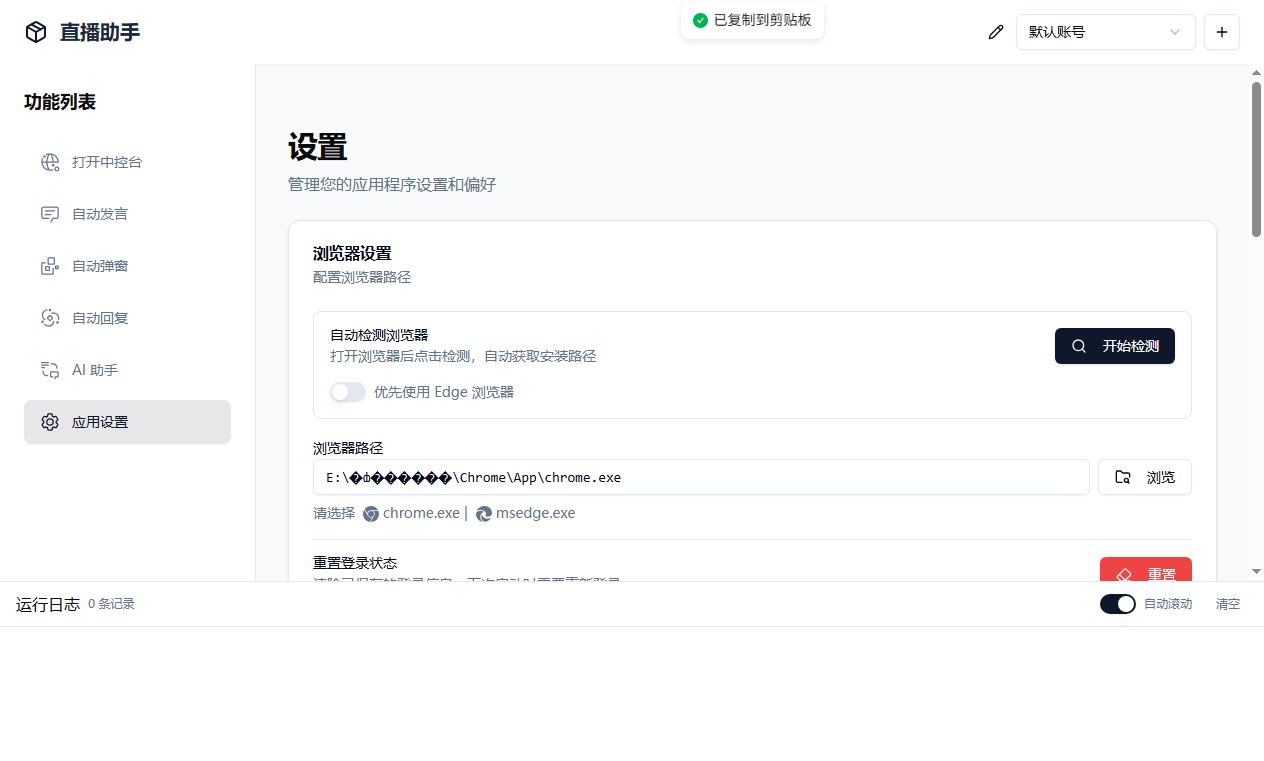1264x761 pixels.
Task: Click the green check icon in toast
Action: click(x=700, y=20)
